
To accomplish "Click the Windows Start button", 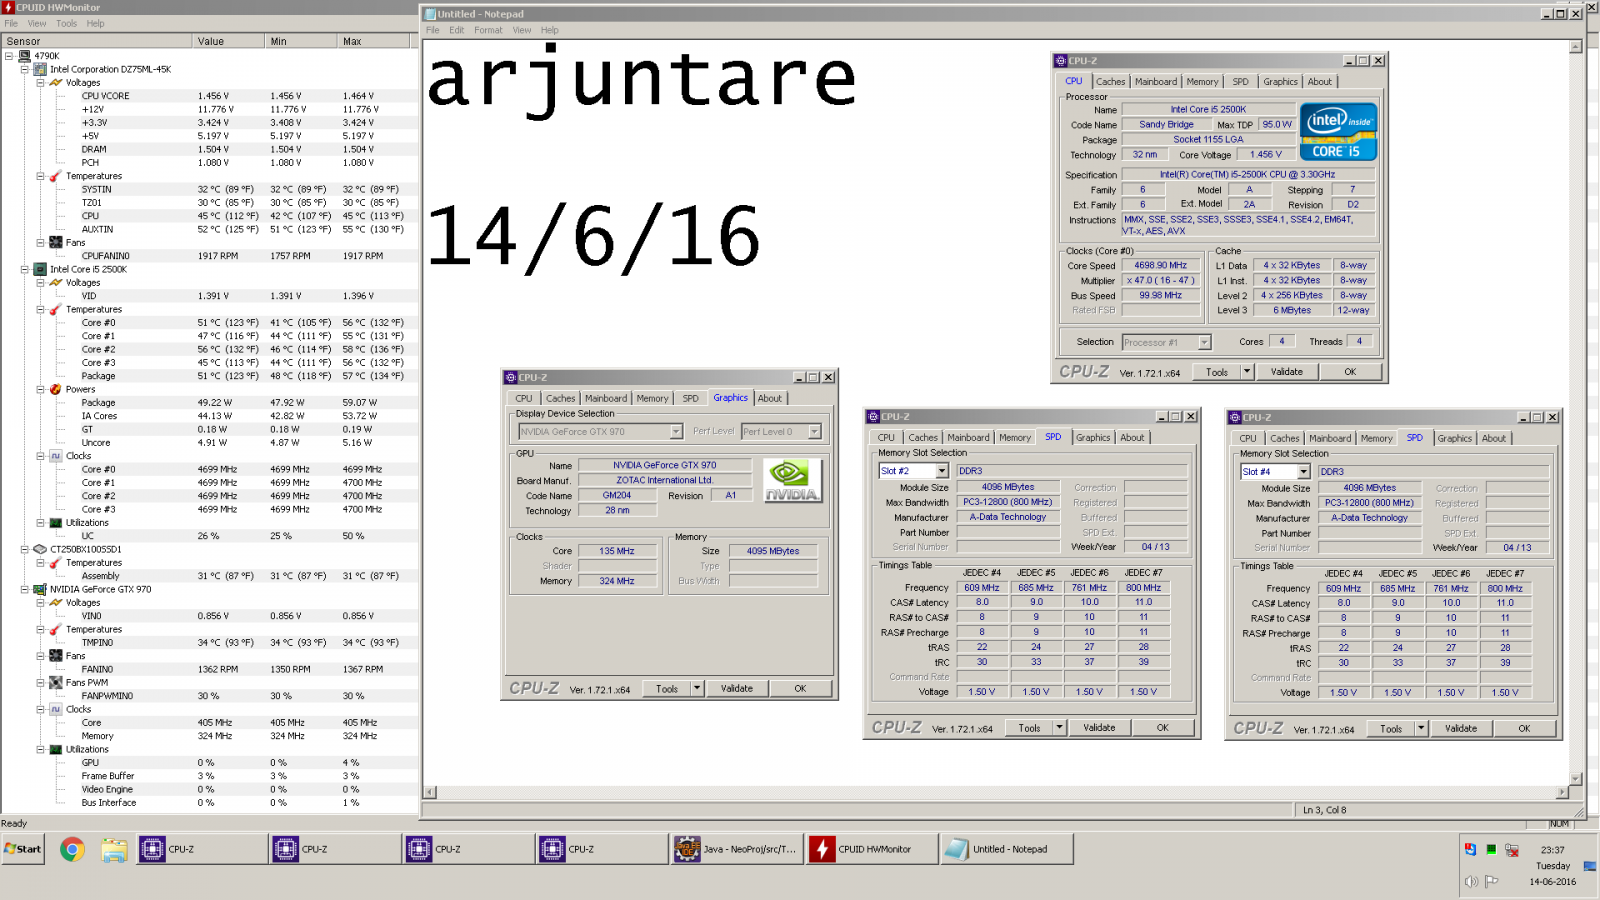I will (x=23, y=849).
